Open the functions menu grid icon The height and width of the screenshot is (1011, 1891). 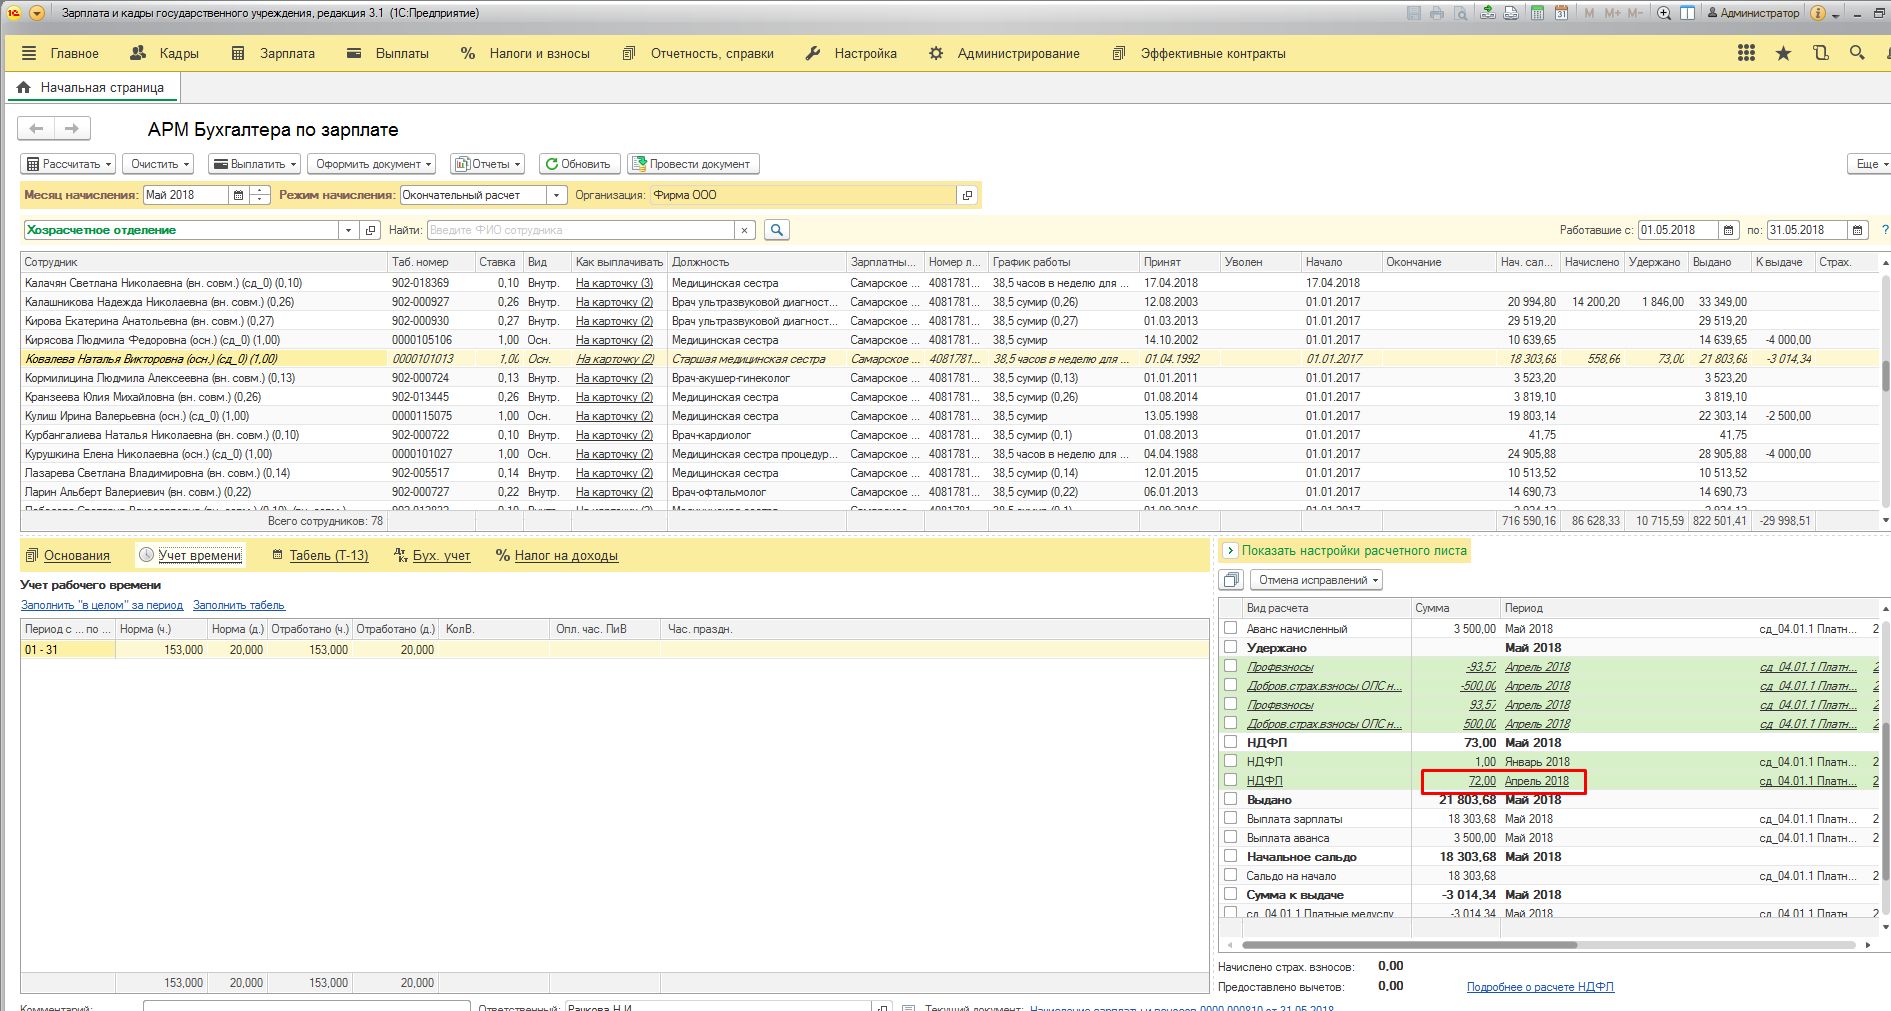click(1746, 53)
